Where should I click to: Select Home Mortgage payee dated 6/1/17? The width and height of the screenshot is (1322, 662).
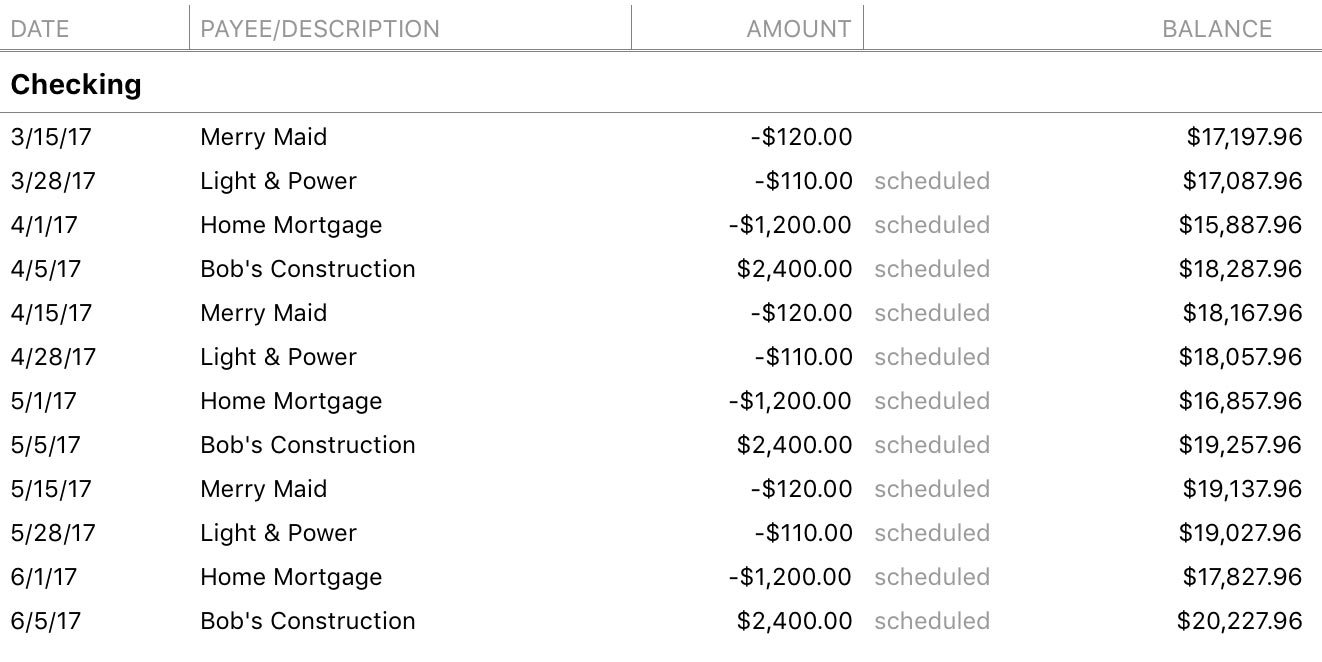291,577
